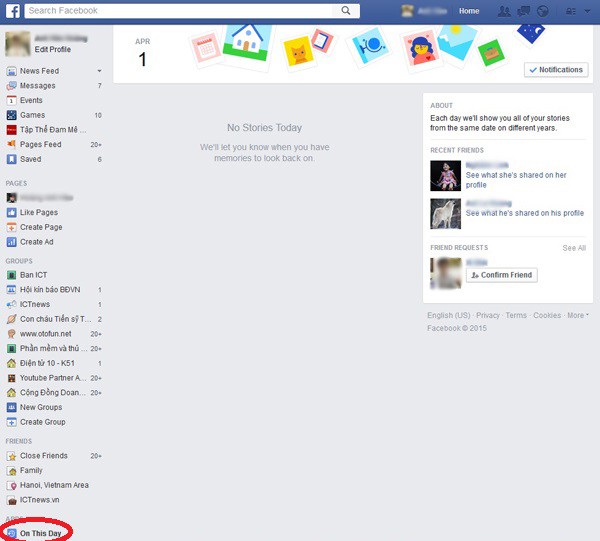
Task: Open the friend requests icon in top bar
Action: click(x=504, y=11)
